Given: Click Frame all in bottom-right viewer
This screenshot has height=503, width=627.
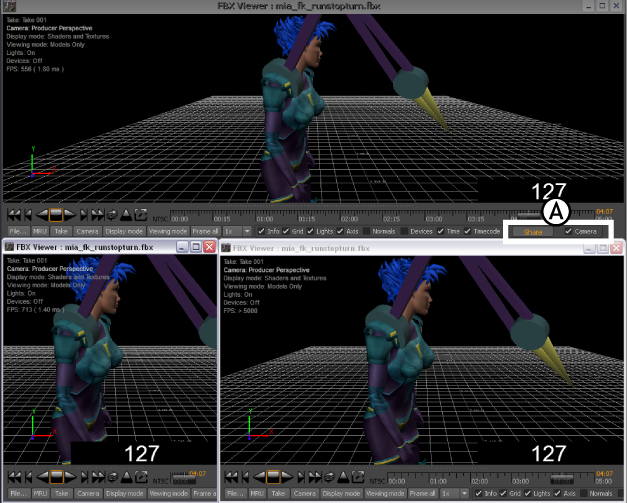Looking at the screenshot, I should click(423, 493).
